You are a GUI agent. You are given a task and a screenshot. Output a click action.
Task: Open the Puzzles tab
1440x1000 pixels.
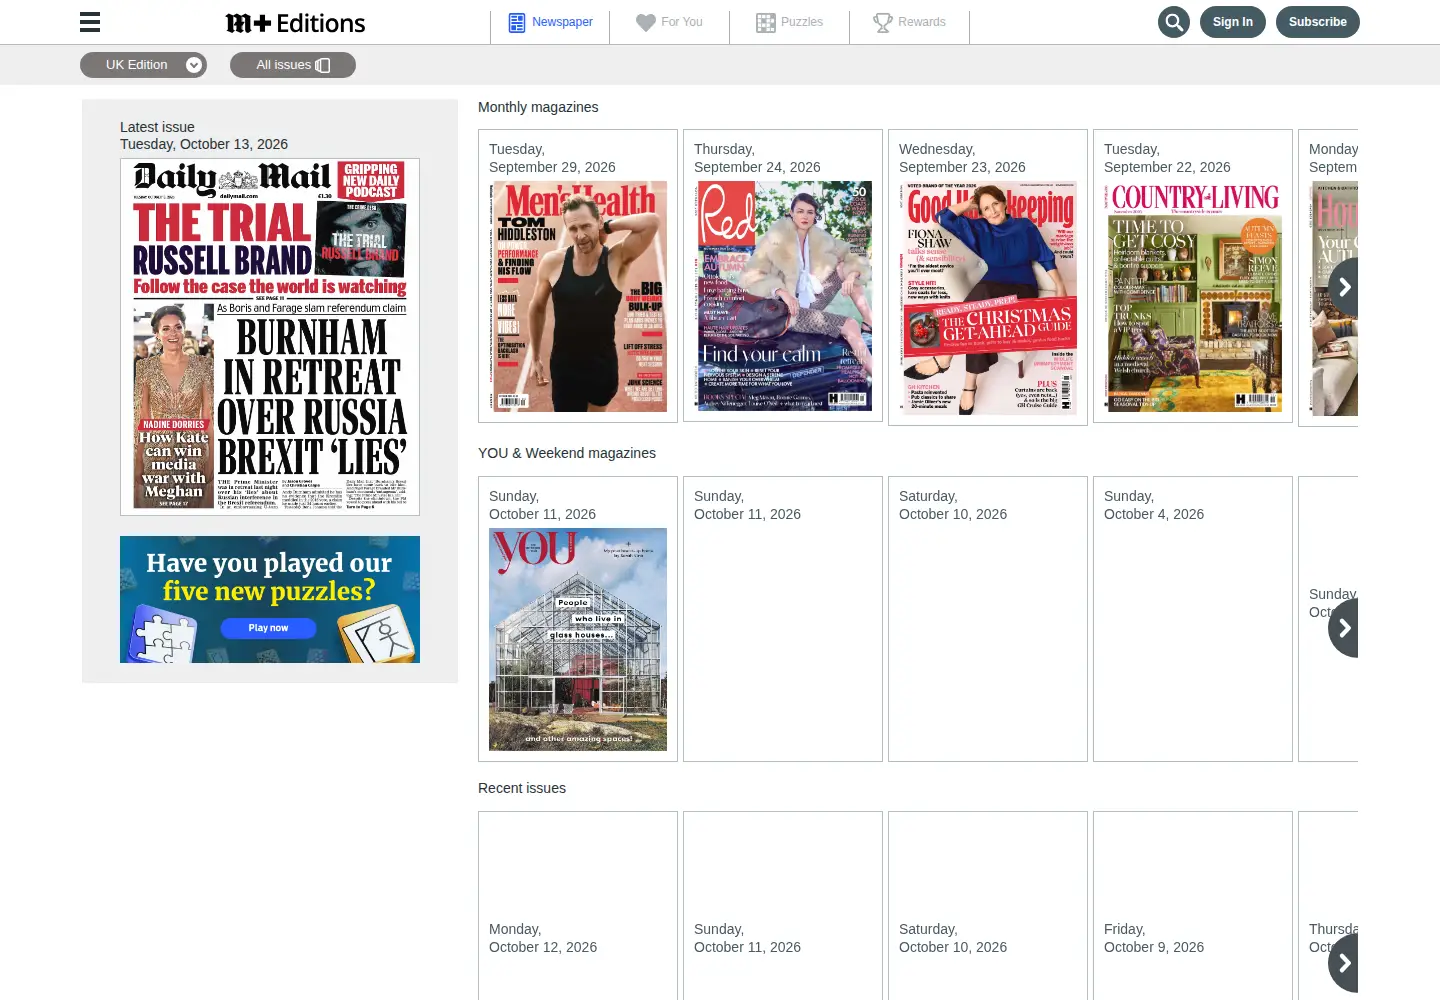click(790, 22)
